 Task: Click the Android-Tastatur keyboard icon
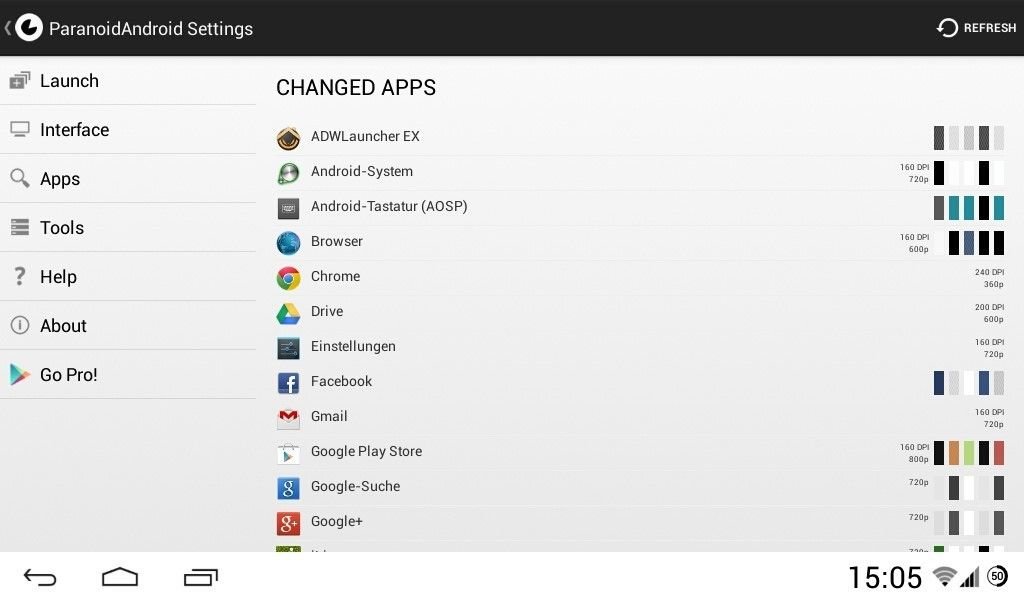click(288, 208)
